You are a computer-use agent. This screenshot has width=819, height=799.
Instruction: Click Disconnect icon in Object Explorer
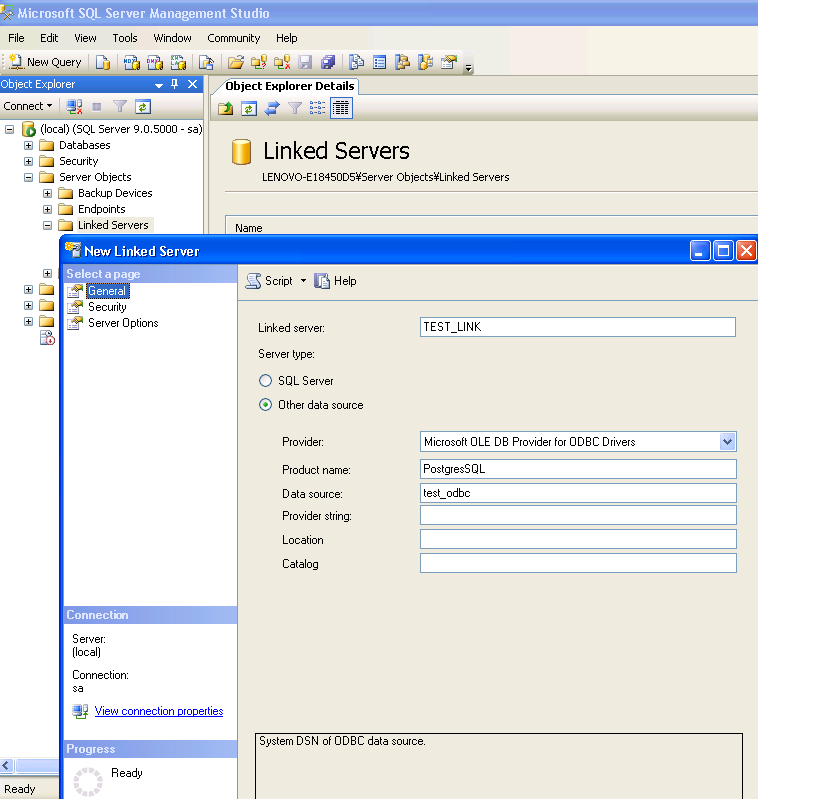[74, 107]
